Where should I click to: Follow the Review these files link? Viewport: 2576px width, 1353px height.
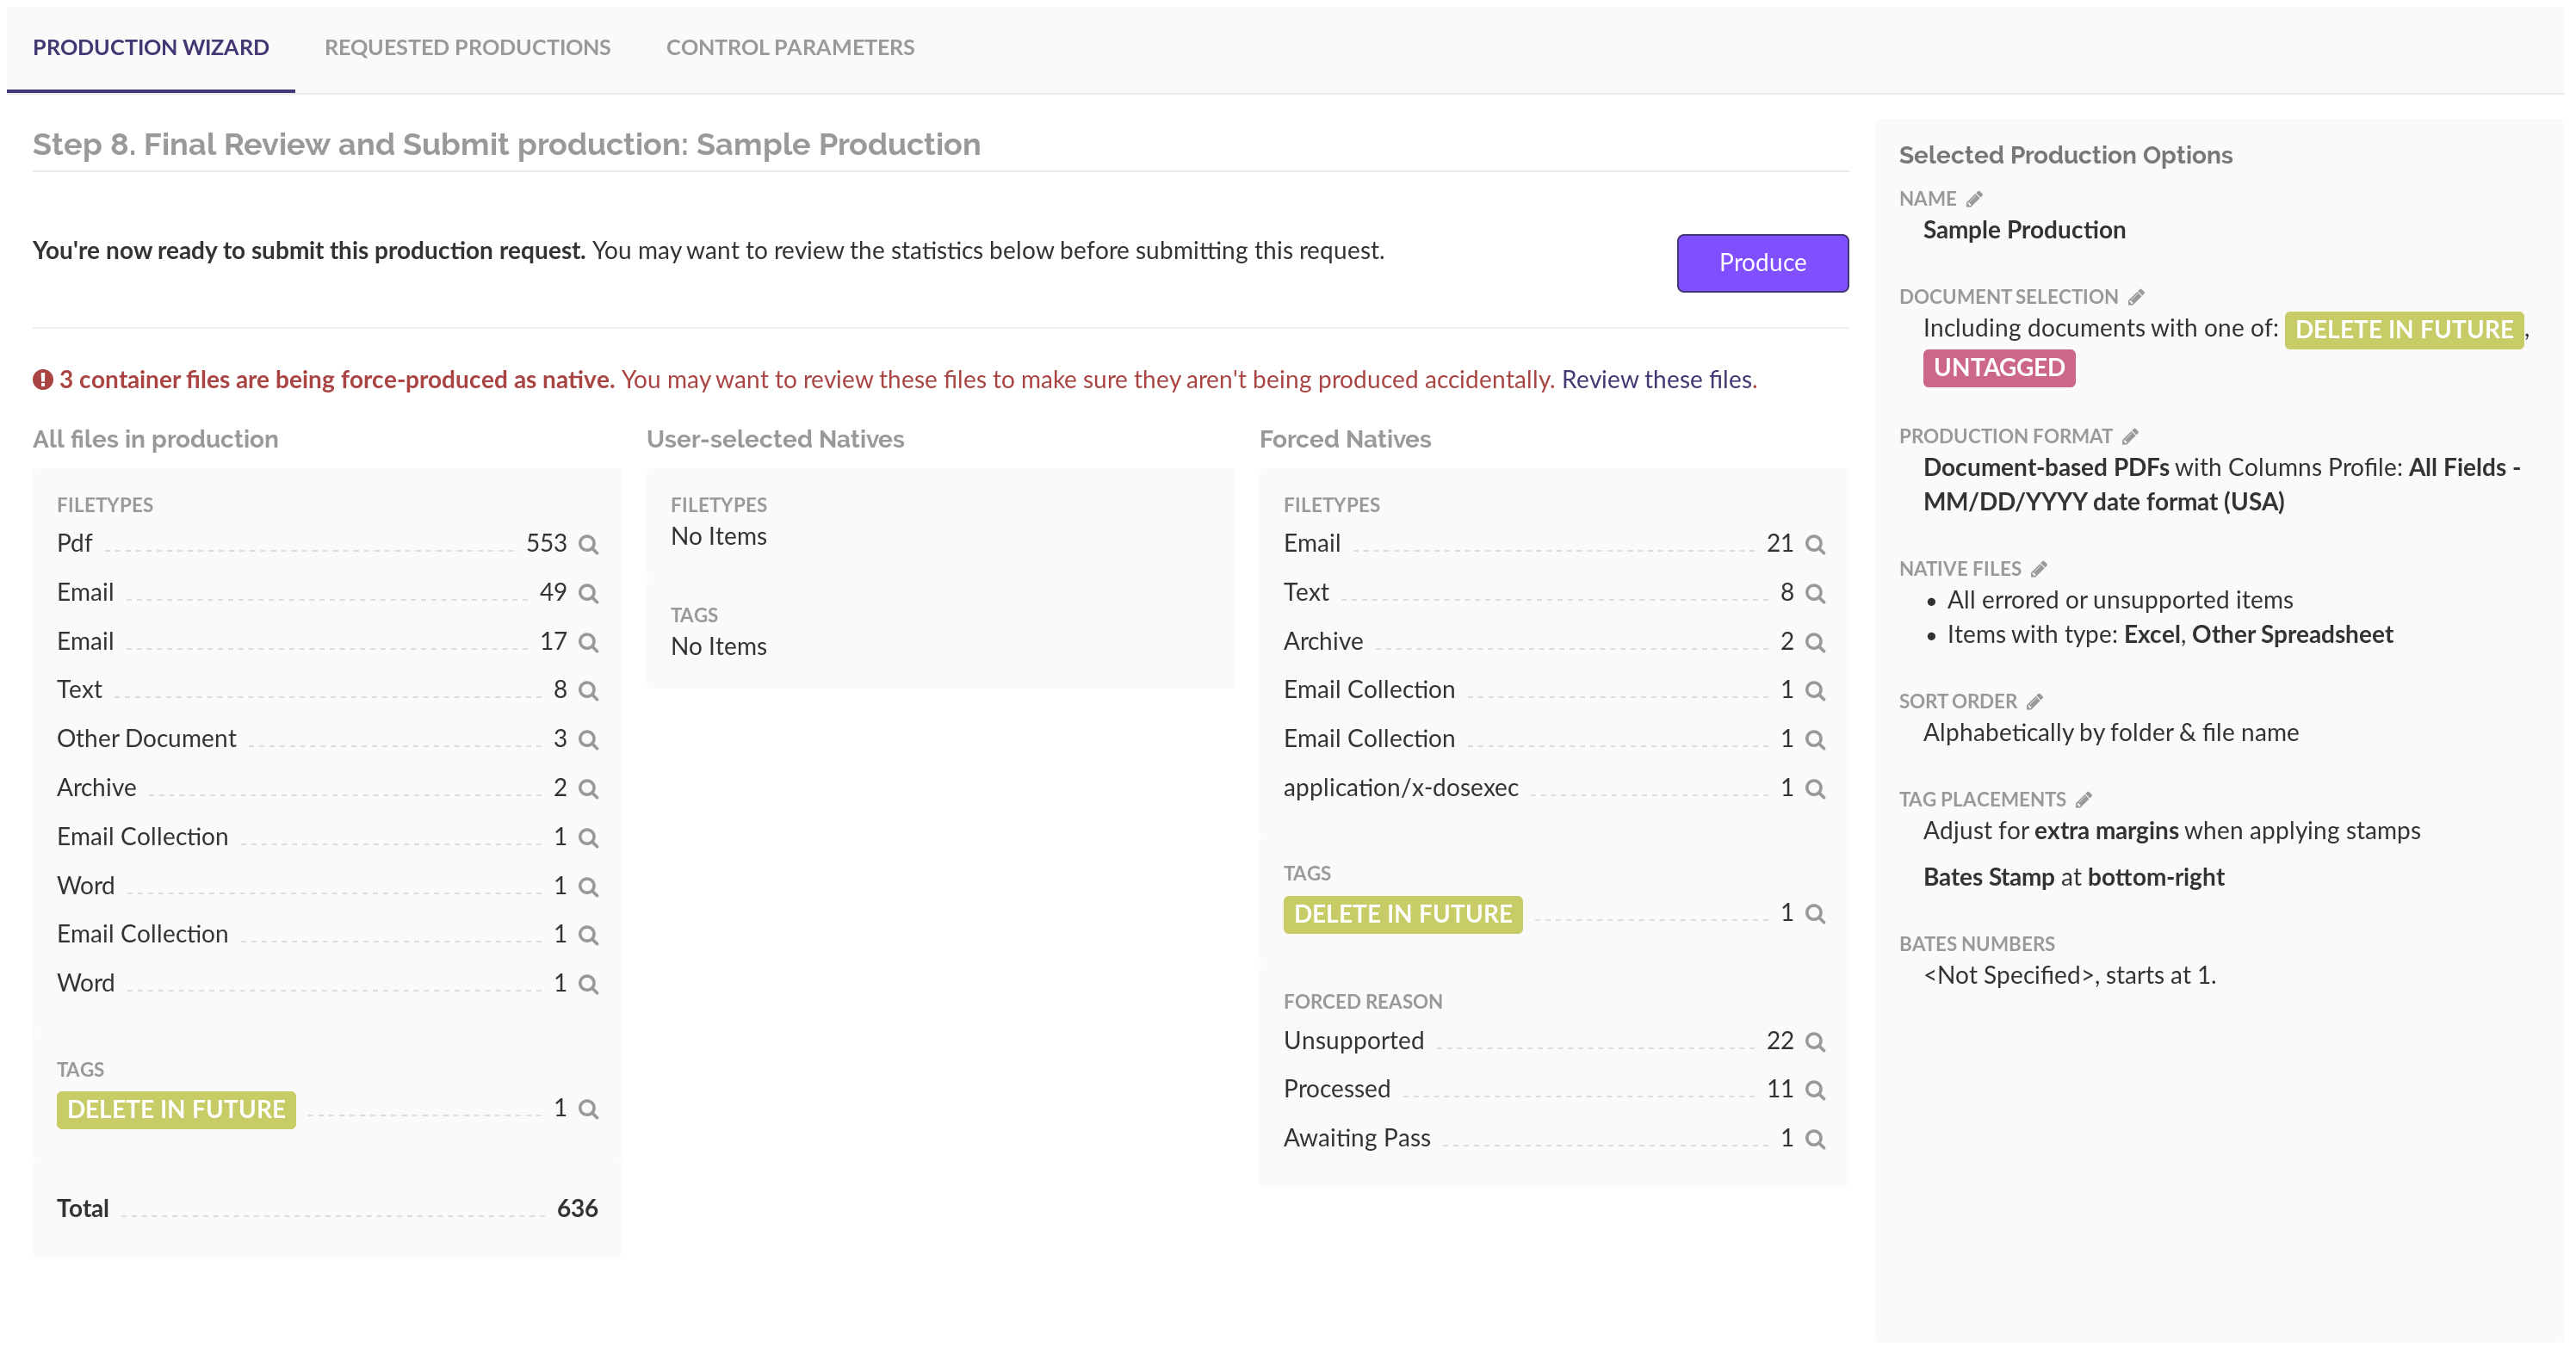[x=1658, y=380]
